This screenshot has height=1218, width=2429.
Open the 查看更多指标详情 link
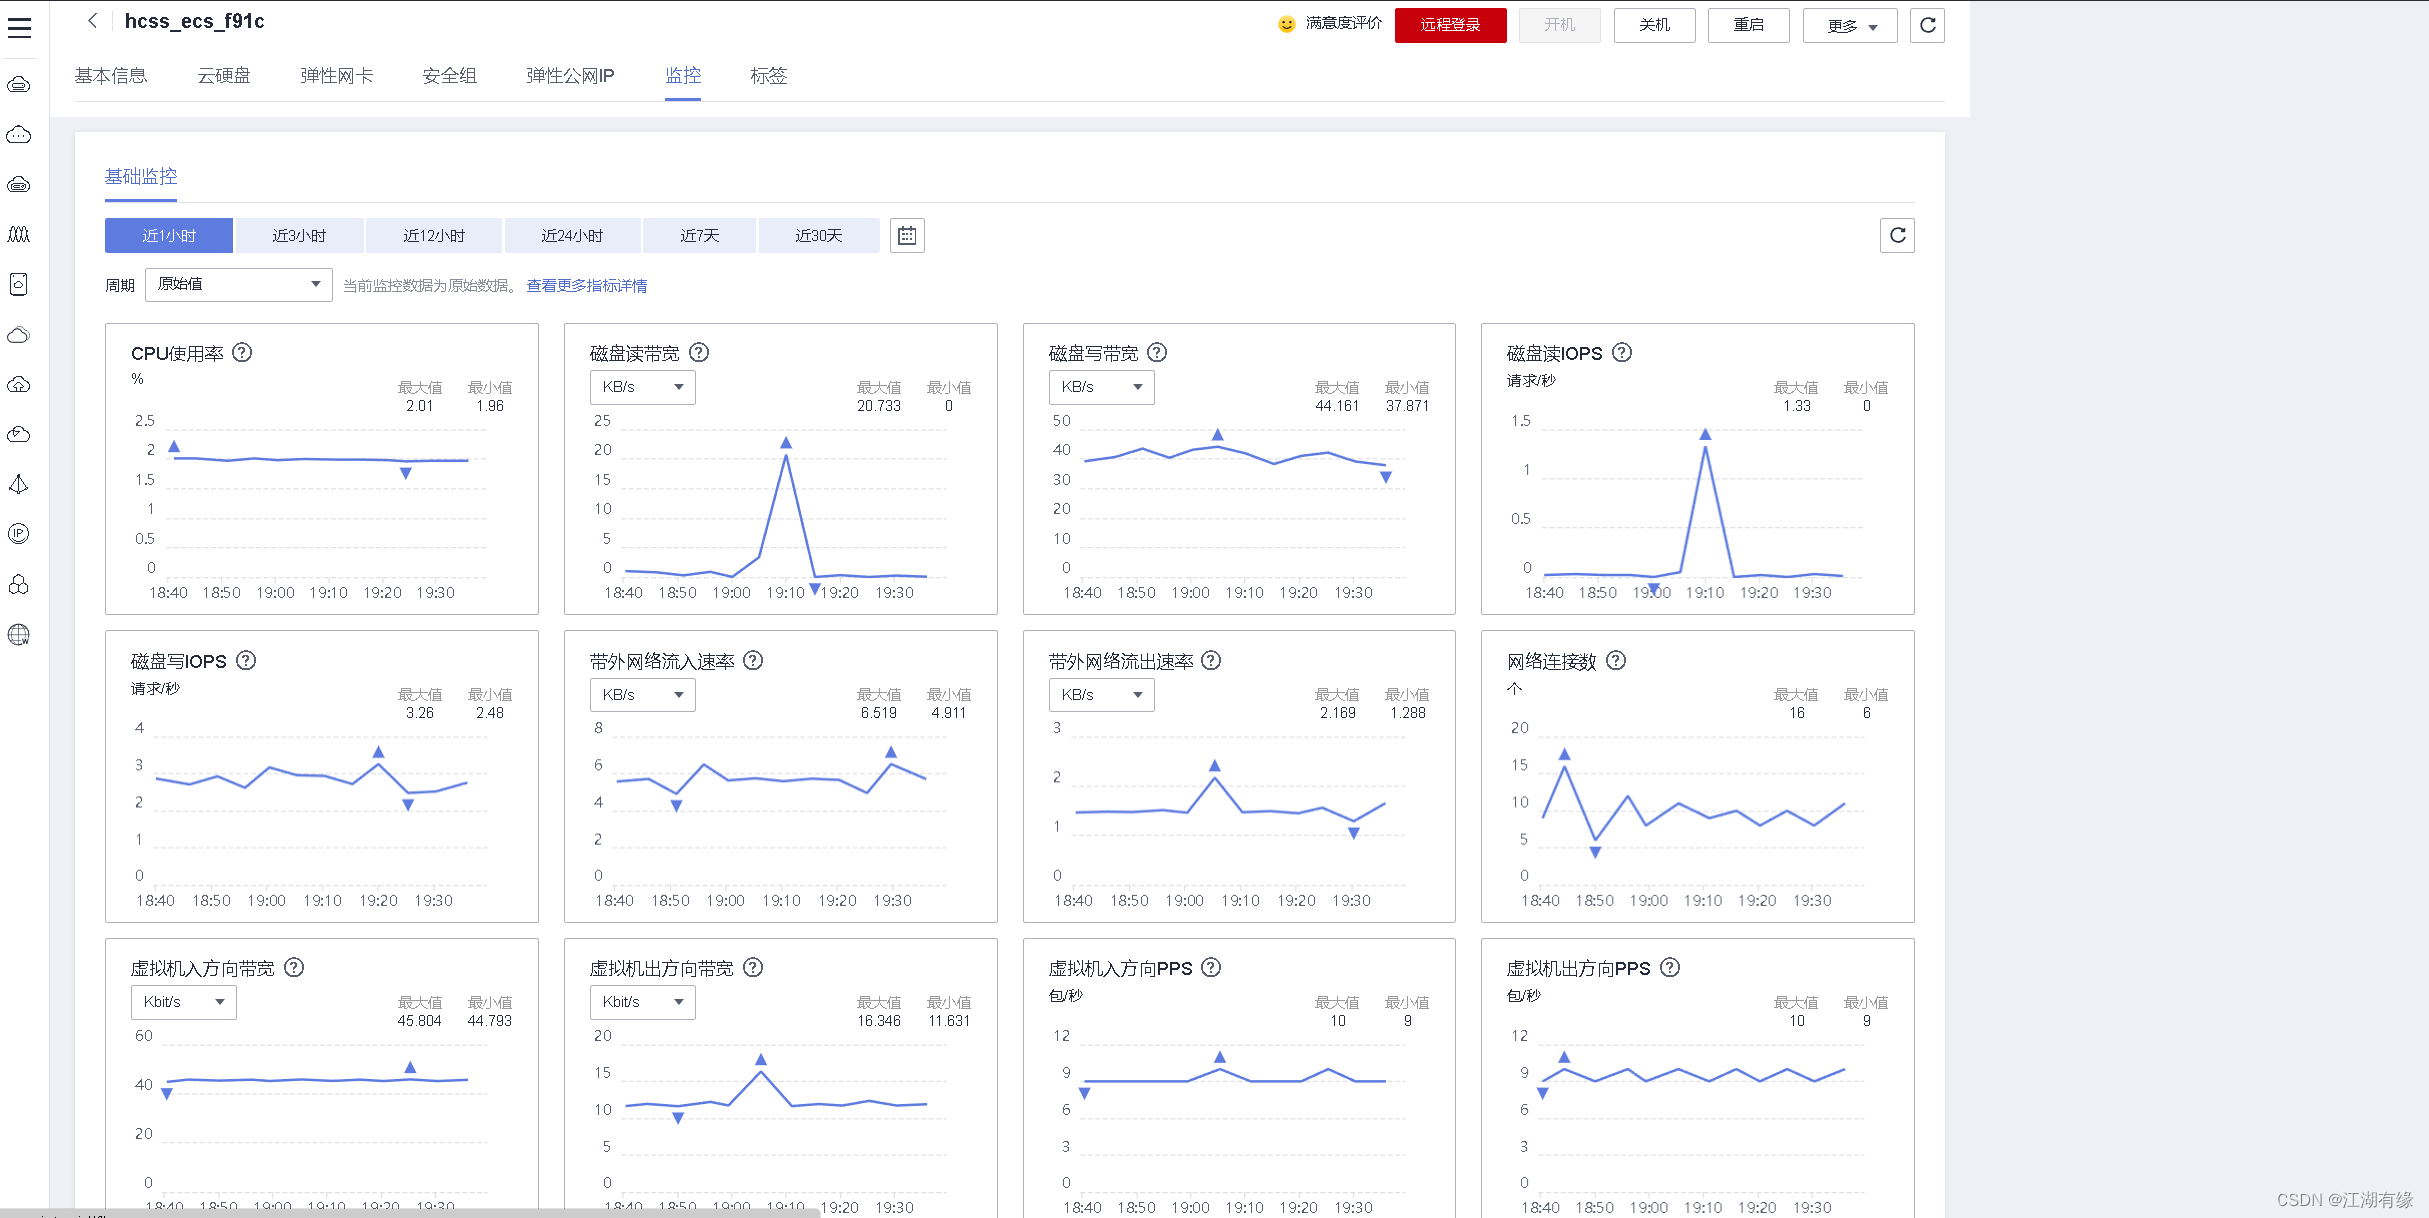point(587,286)
